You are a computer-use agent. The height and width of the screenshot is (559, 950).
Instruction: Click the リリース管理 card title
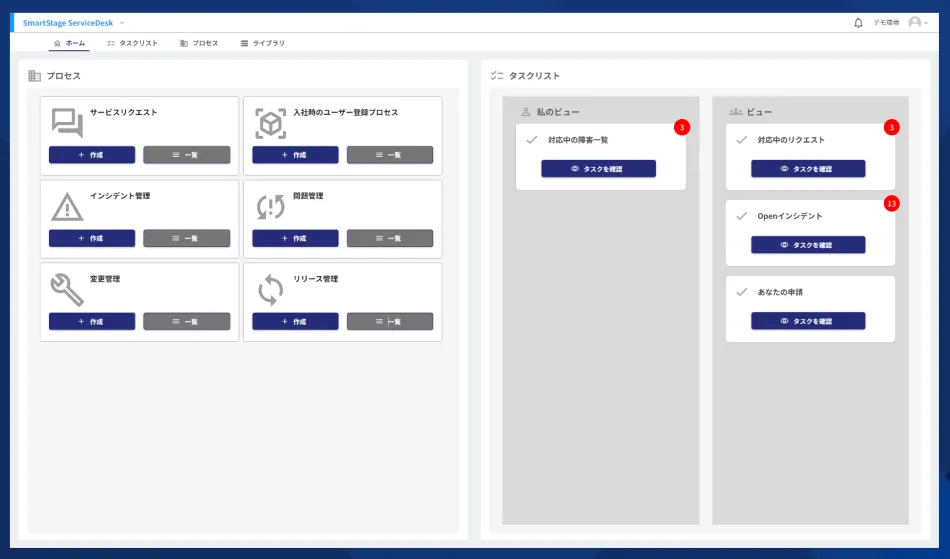316,279
